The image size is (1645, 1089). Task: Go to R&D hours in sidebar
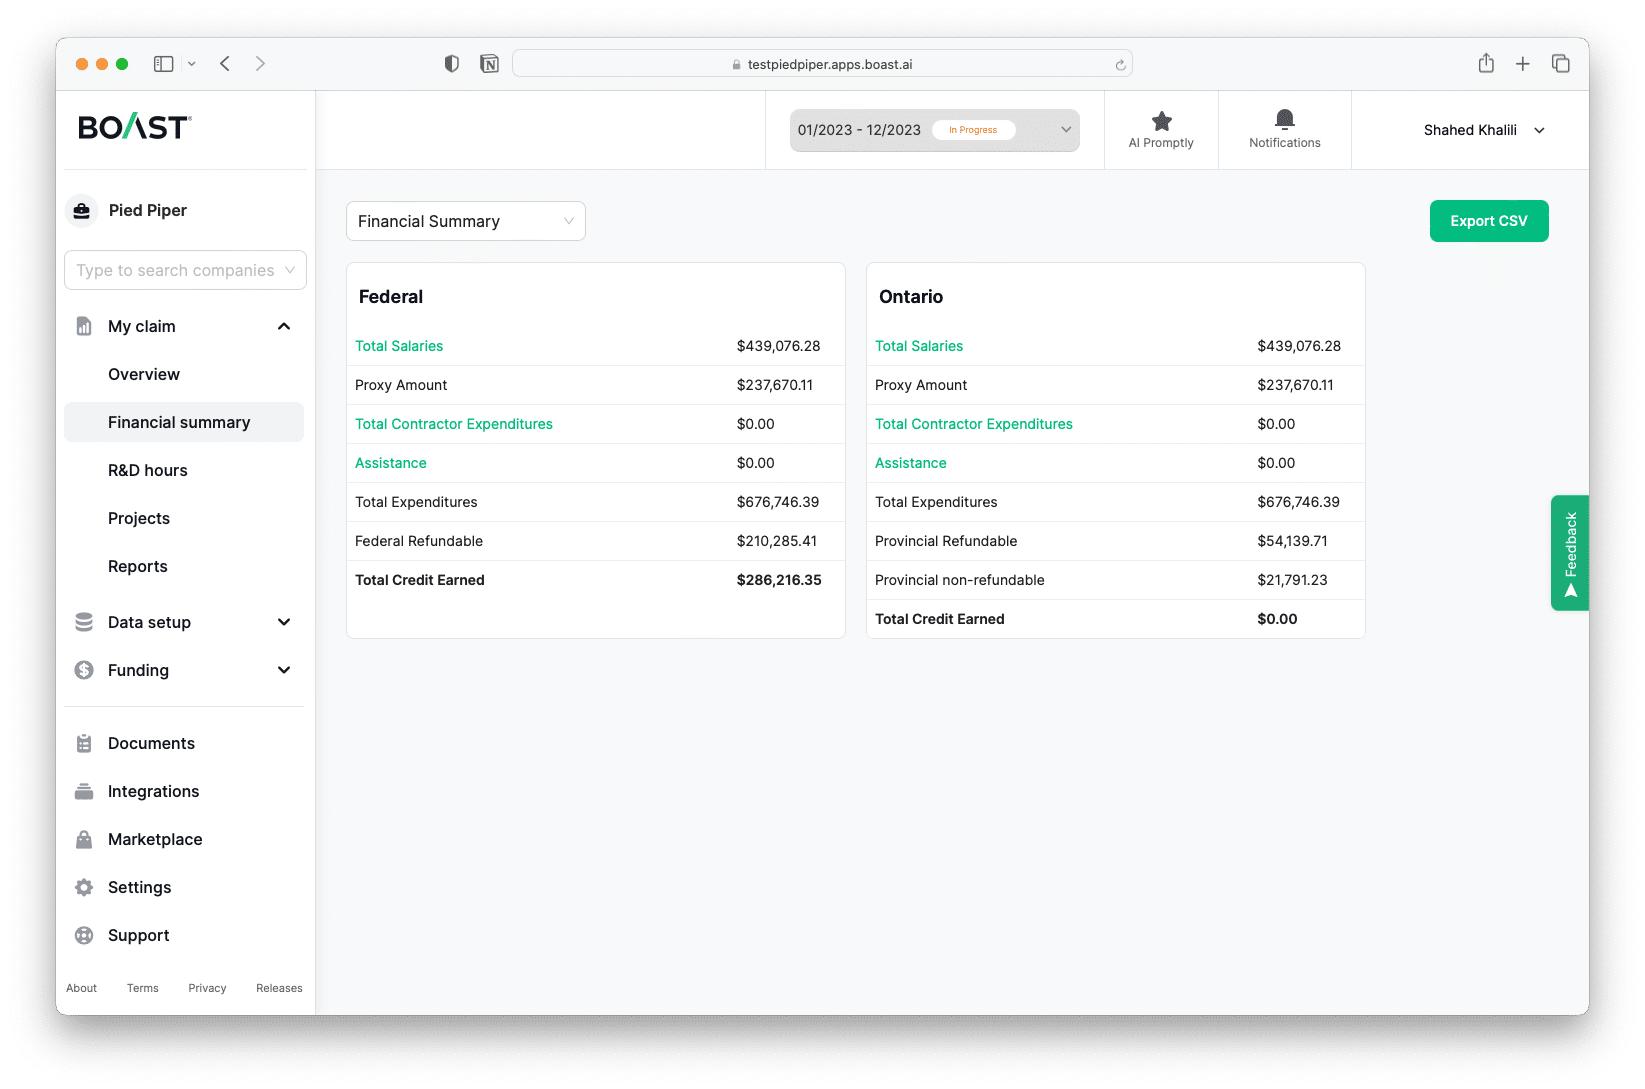click(148, 470)
